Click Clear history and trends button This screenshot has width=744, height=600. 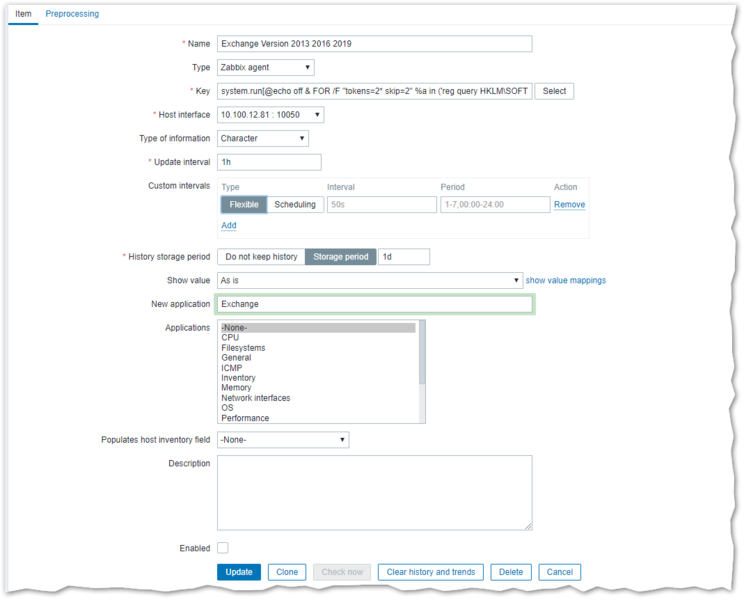(x=431, y=572)
